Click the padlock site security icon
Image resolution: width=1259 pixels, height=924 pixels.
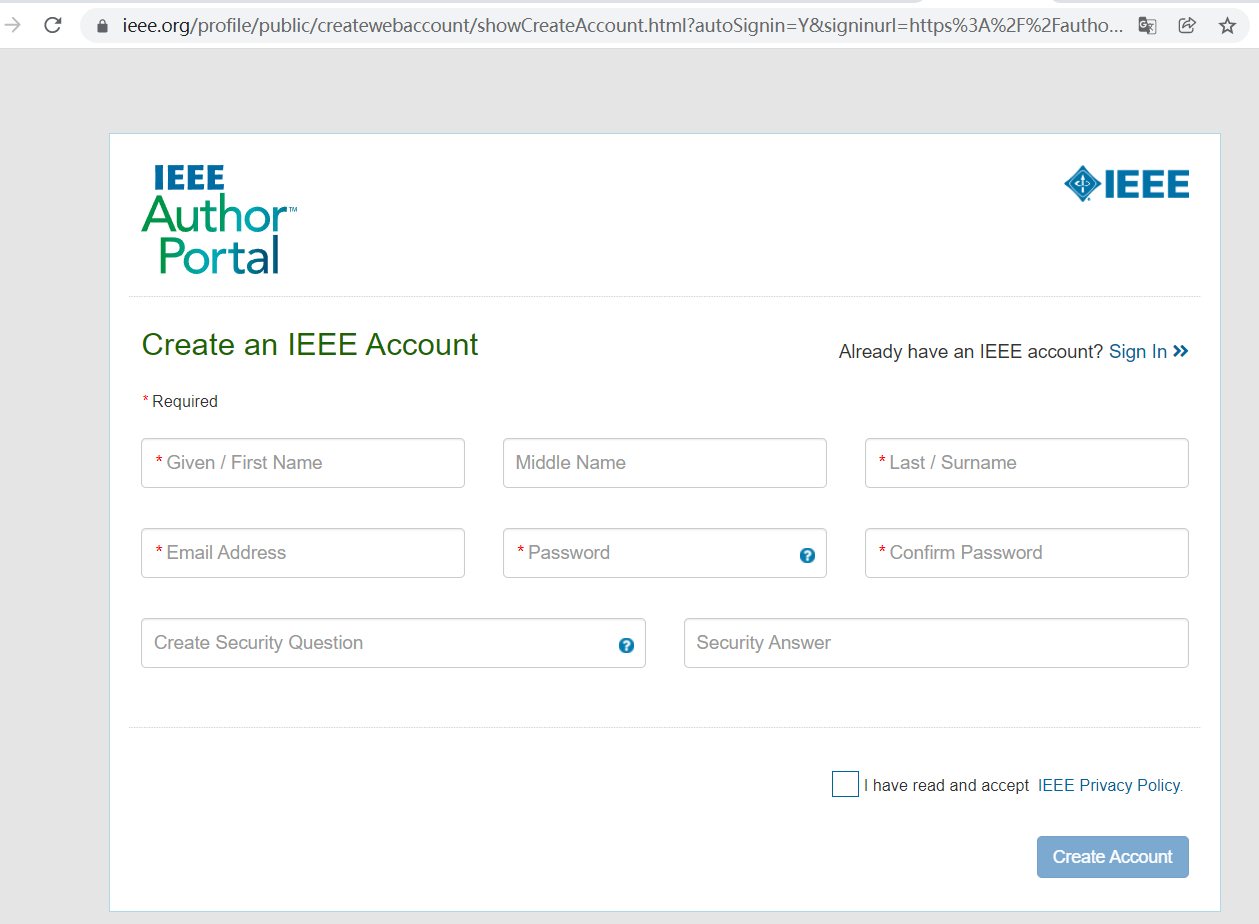click(100, 25)
